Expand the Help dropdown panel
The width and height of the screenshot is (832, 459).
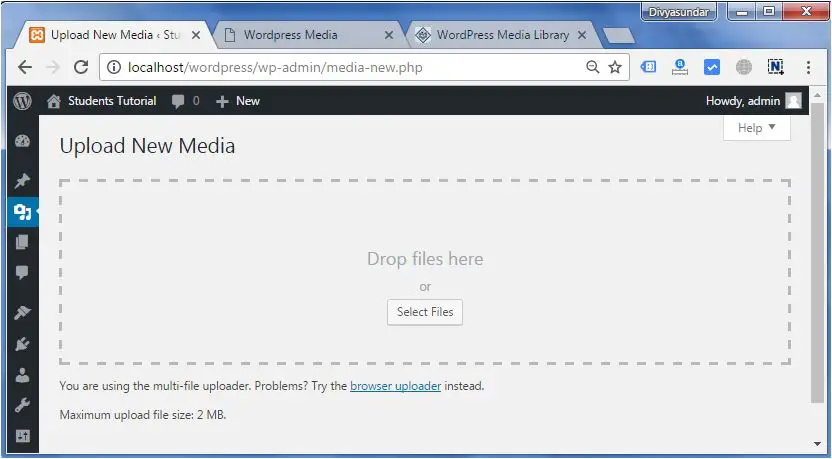tap(756, 128)
